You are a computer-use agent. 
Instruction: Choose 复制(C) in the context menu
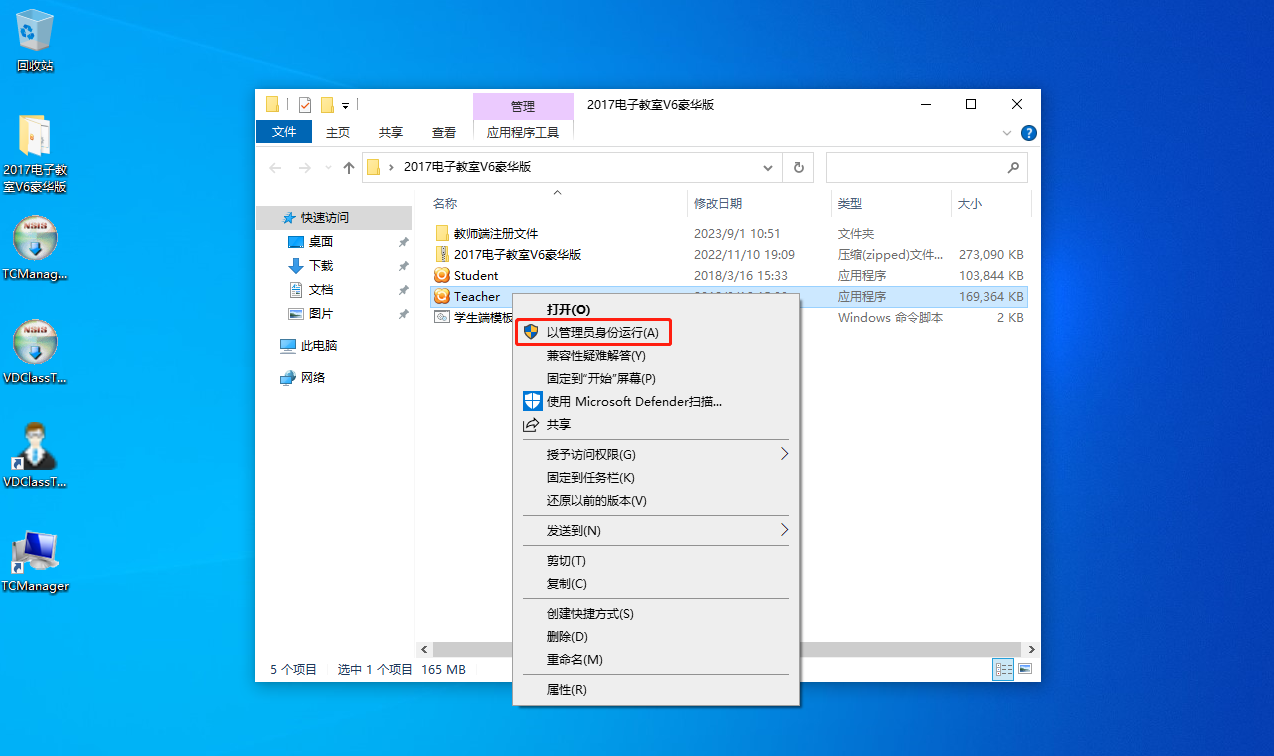655,583
